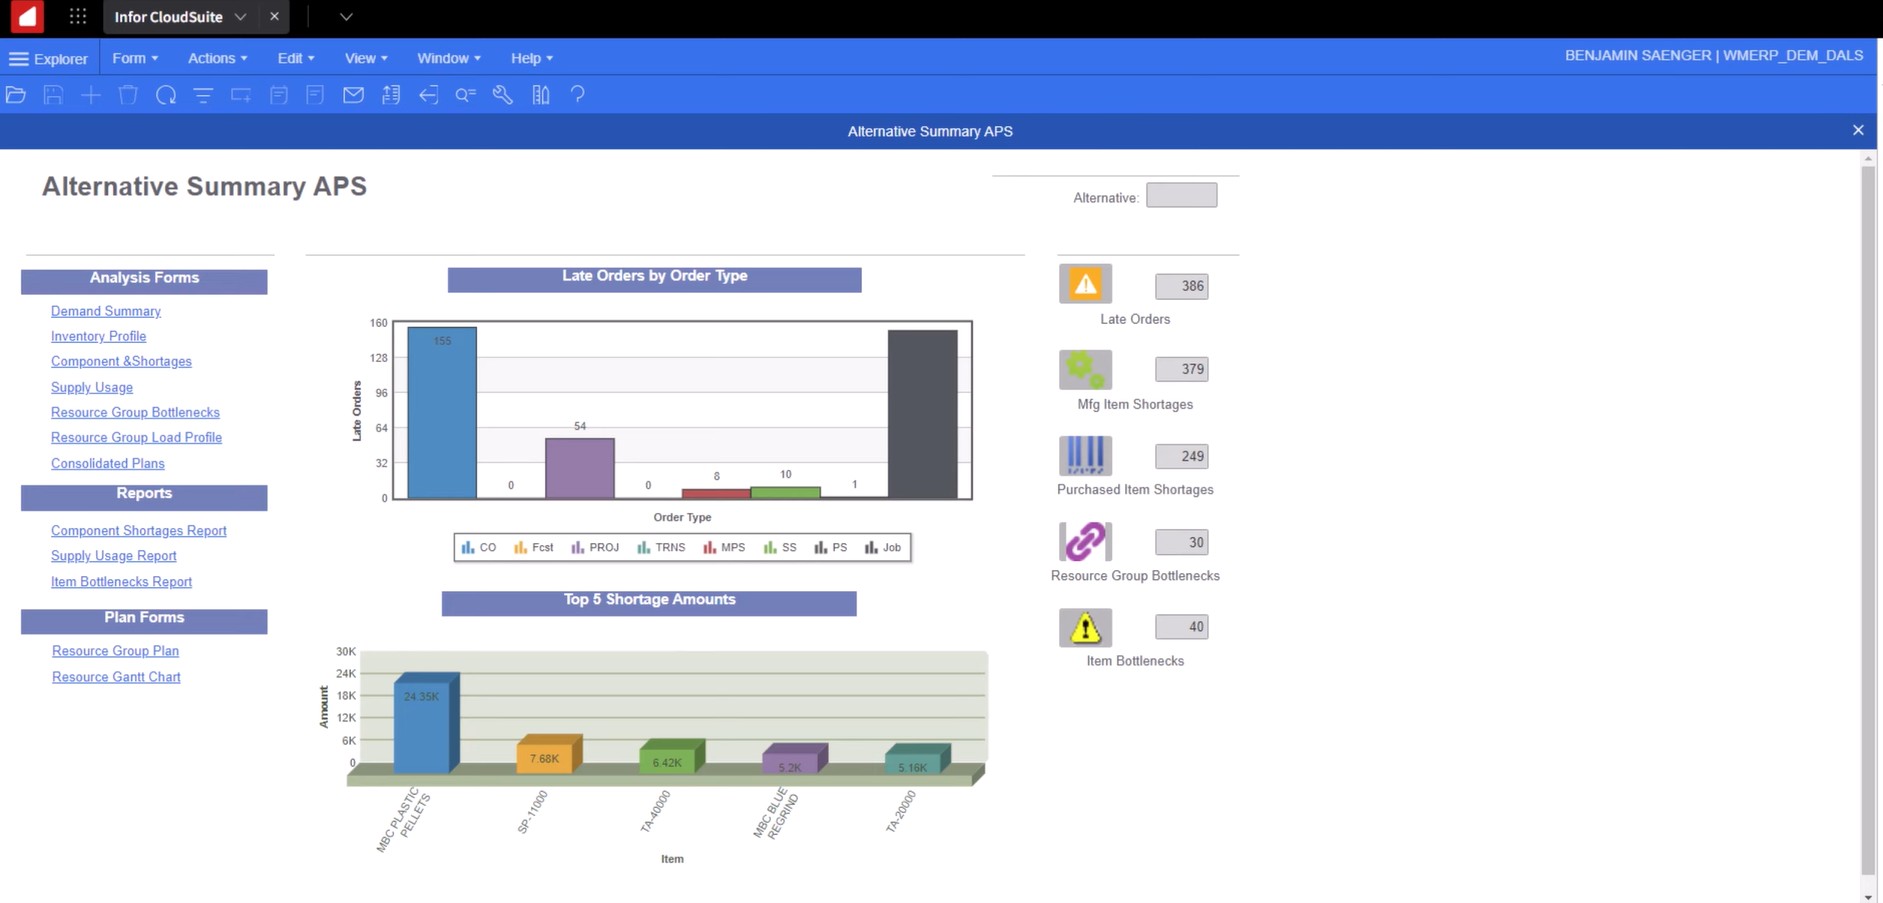Expand the Infor CloudSuite tab chevron
Viewport: 1883px width, 903px height.
tap(240, 17)
